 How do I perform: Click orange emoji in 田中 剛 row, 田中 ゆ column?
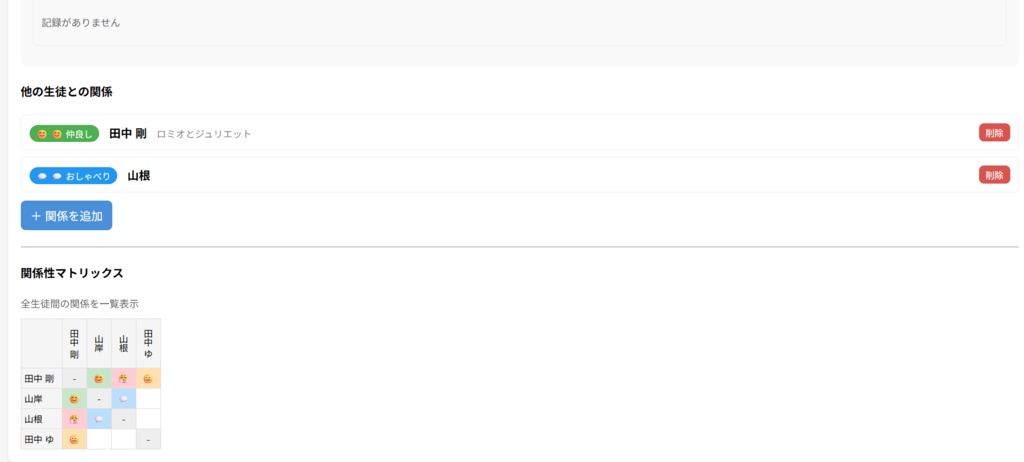(x=148, y=379)
